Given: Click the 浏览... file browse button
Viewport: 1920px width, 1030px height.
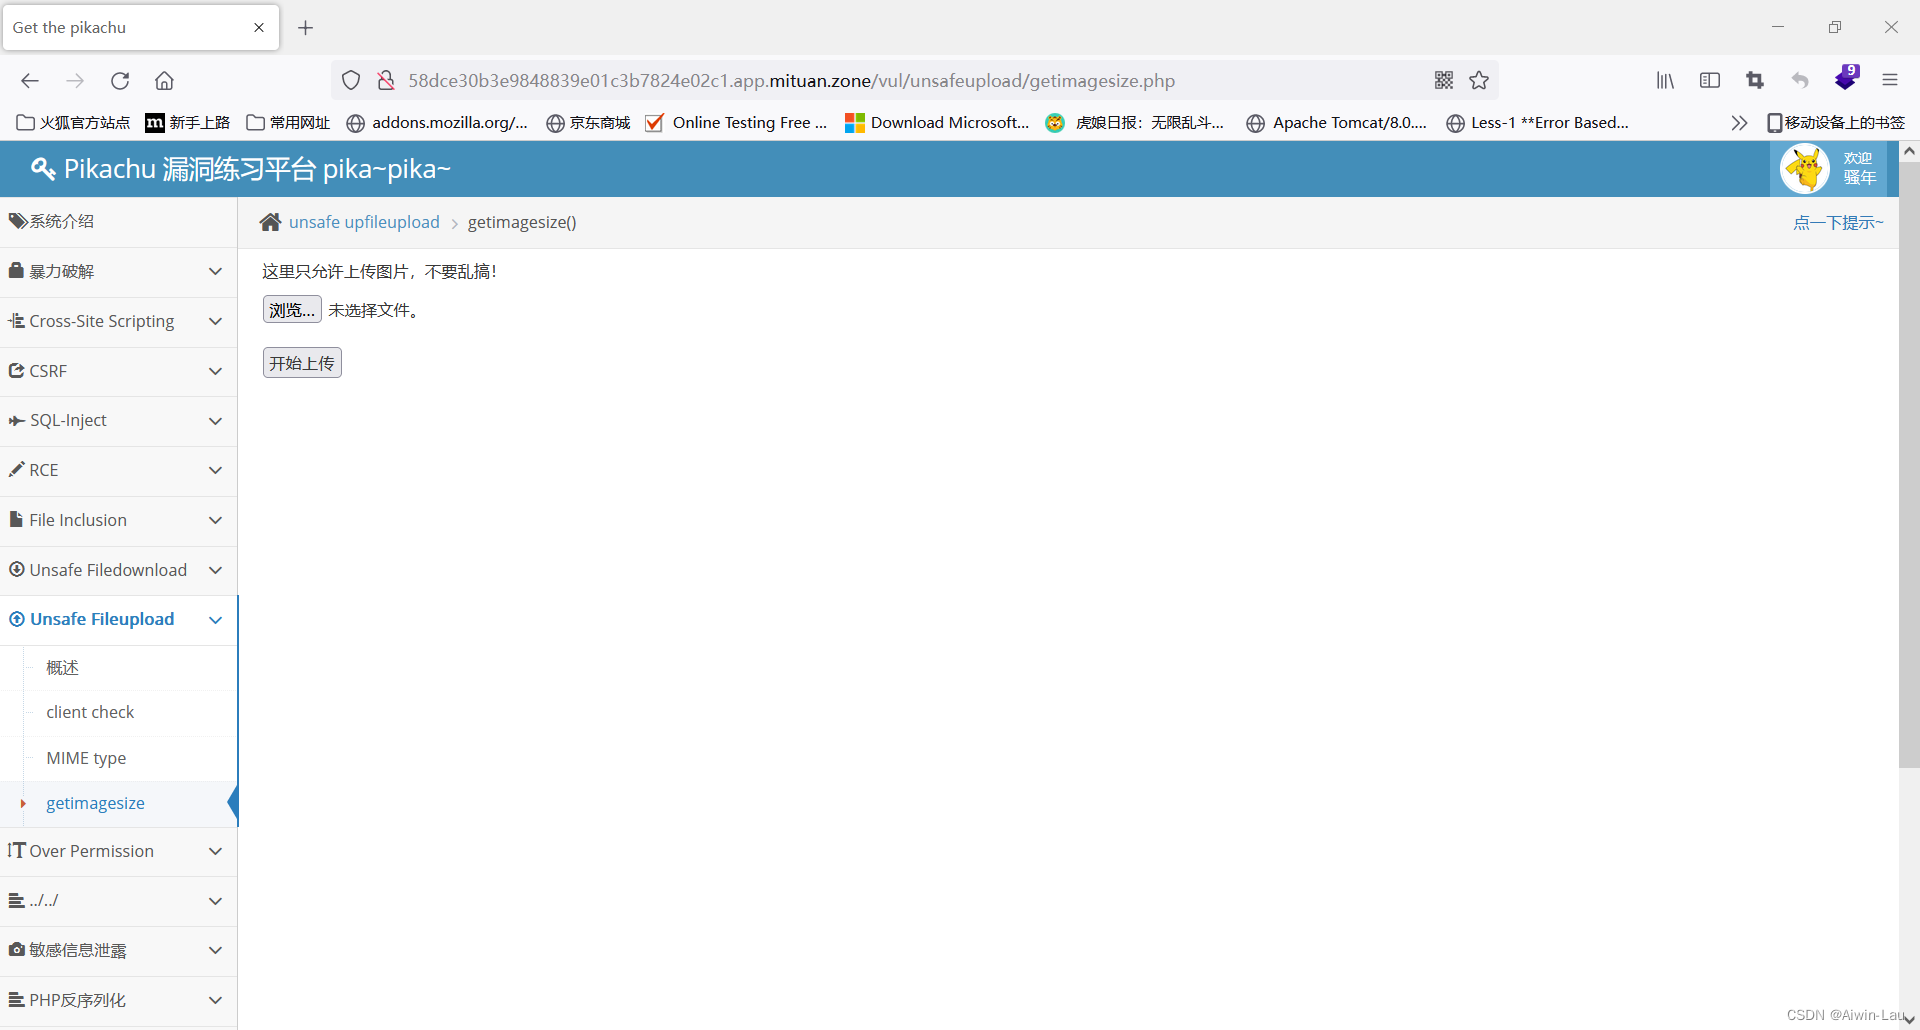Looking at the screenshot, I should click(292, 310).
